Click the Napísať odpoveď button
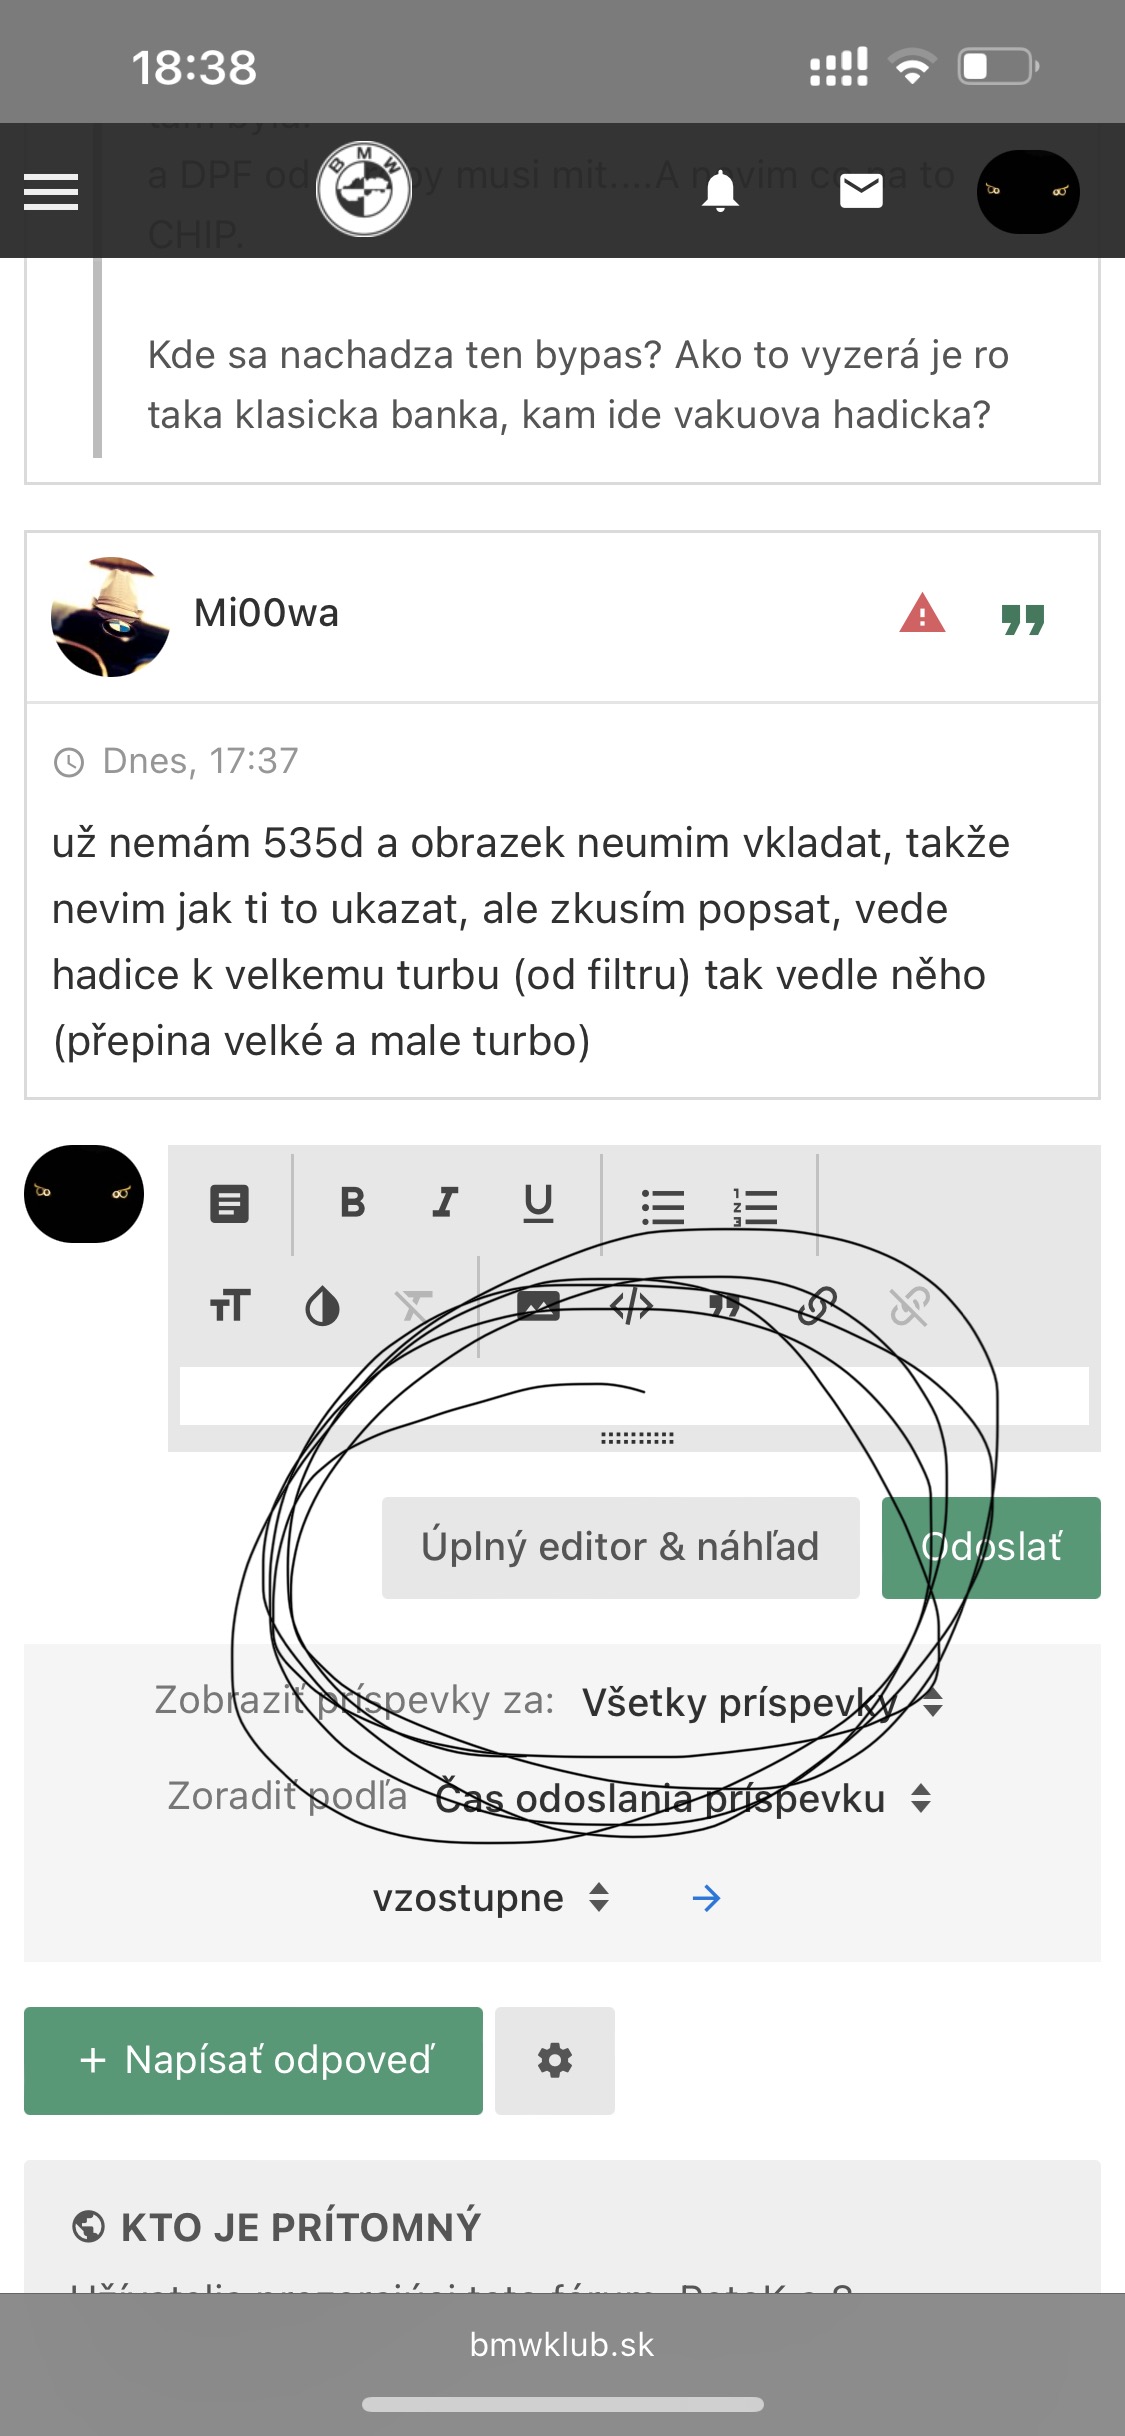Image resolution: width=1125 pixels, height=2436 pixels. pos(253,2060)
